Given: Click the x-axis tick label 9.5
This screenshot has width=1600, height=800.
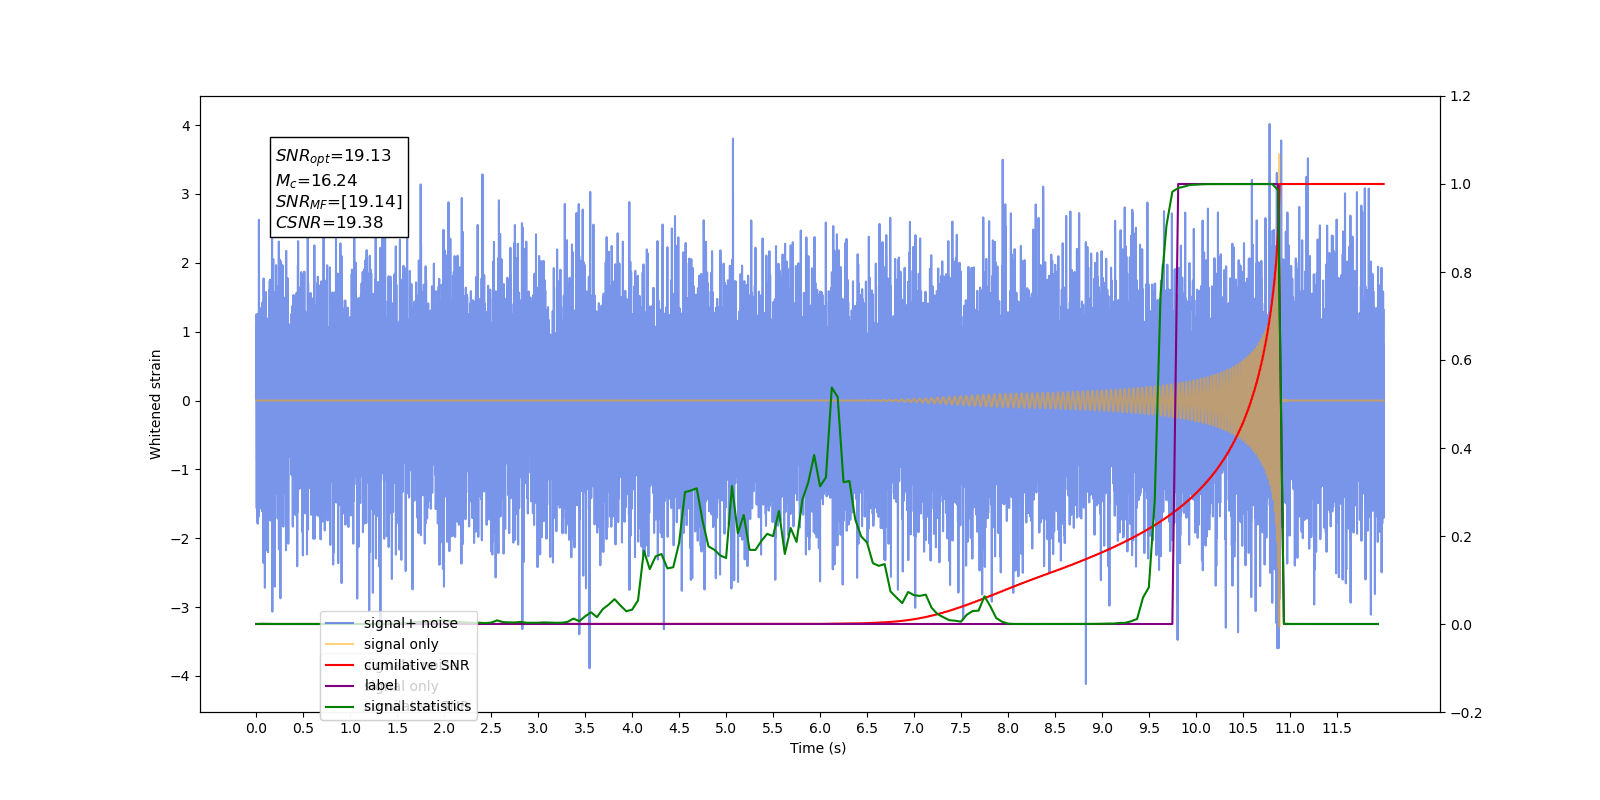Looking at the screenshot, I should [x=1149, y=728].
